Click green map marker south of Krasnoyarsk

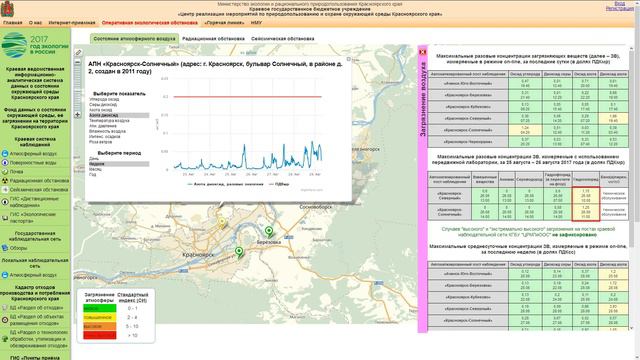point(239,252)
